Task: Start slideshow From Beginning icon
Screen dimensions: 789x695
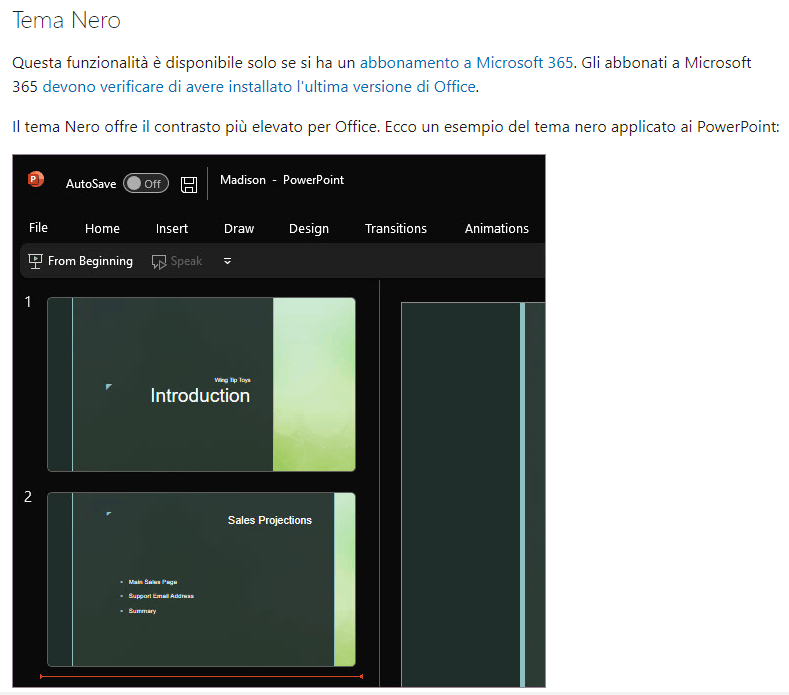Action: (35, 261)
